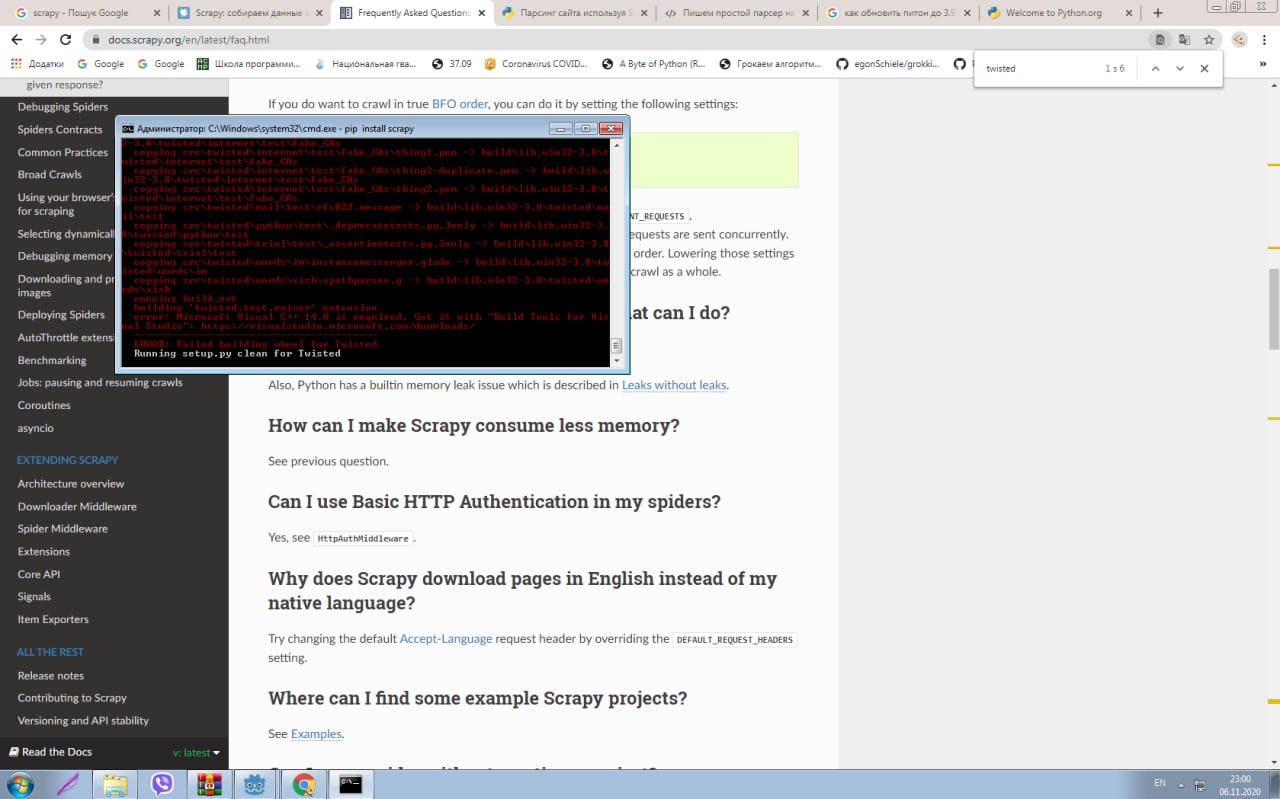
Task: Open the Accept-Language link
Action: (446, 638)
